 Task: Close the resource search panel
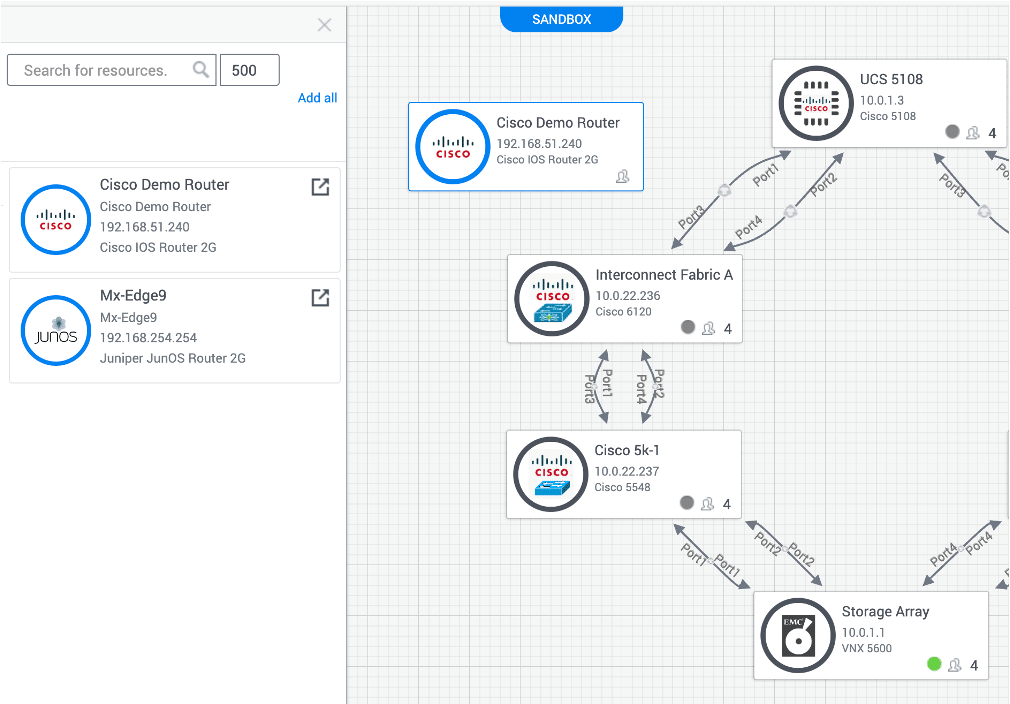[325, 25]
